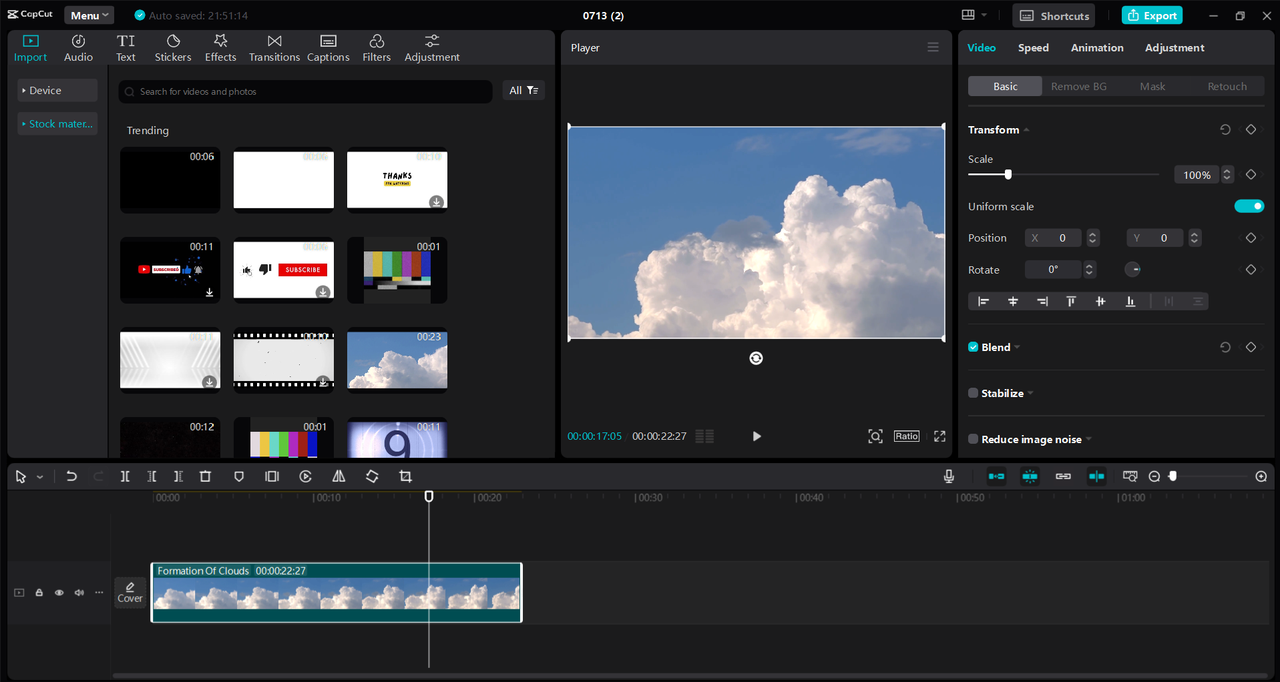Mute the video track audio
Viewport: 1280px width, 682px height.
(79, 593)
